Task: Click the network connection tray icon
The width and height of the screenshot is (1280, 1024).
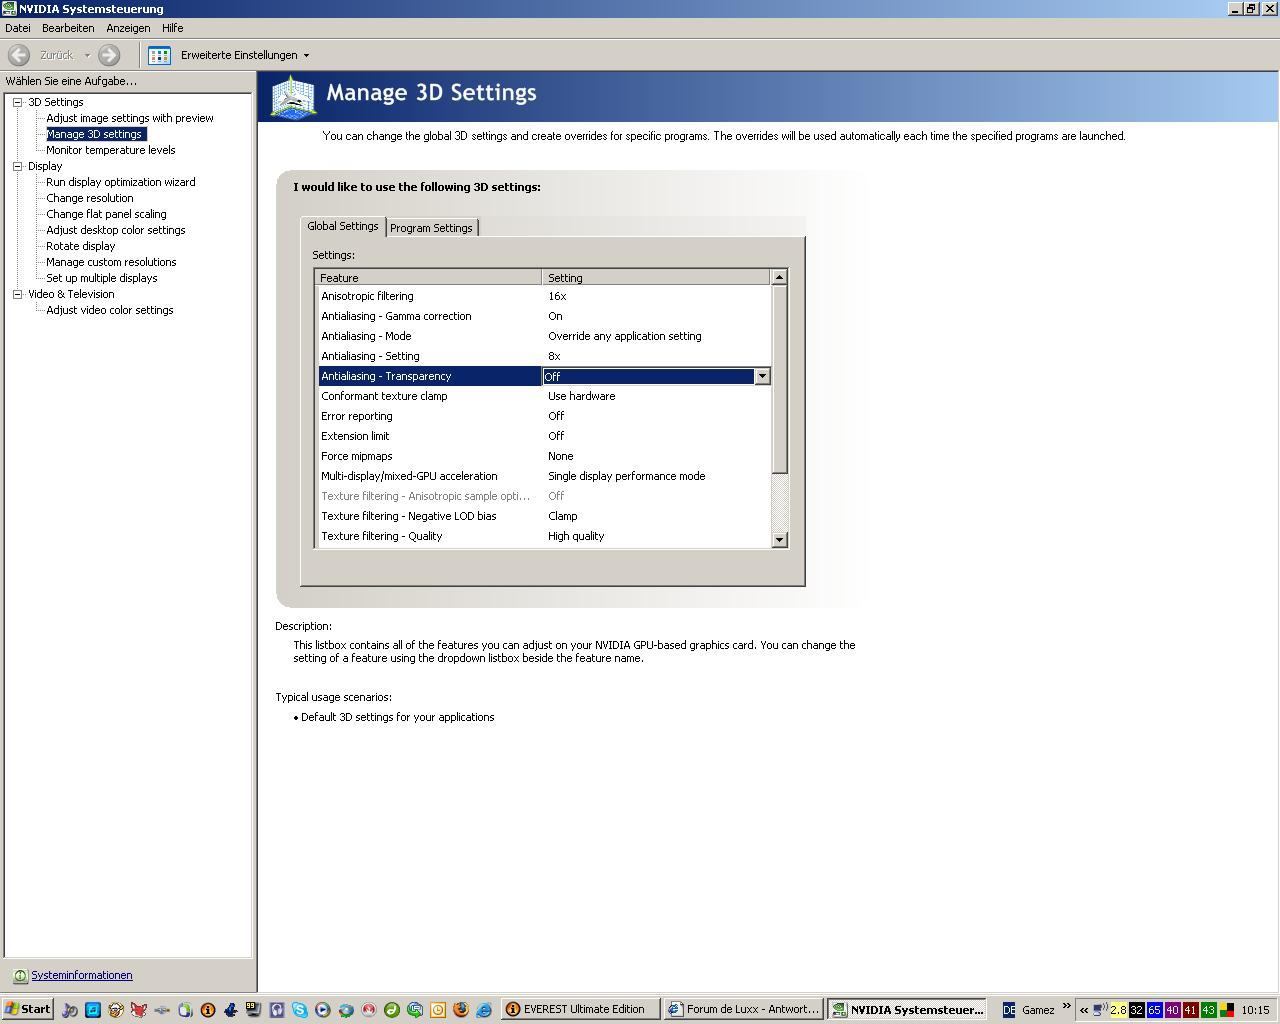Action: [x=1099, y=1010]
